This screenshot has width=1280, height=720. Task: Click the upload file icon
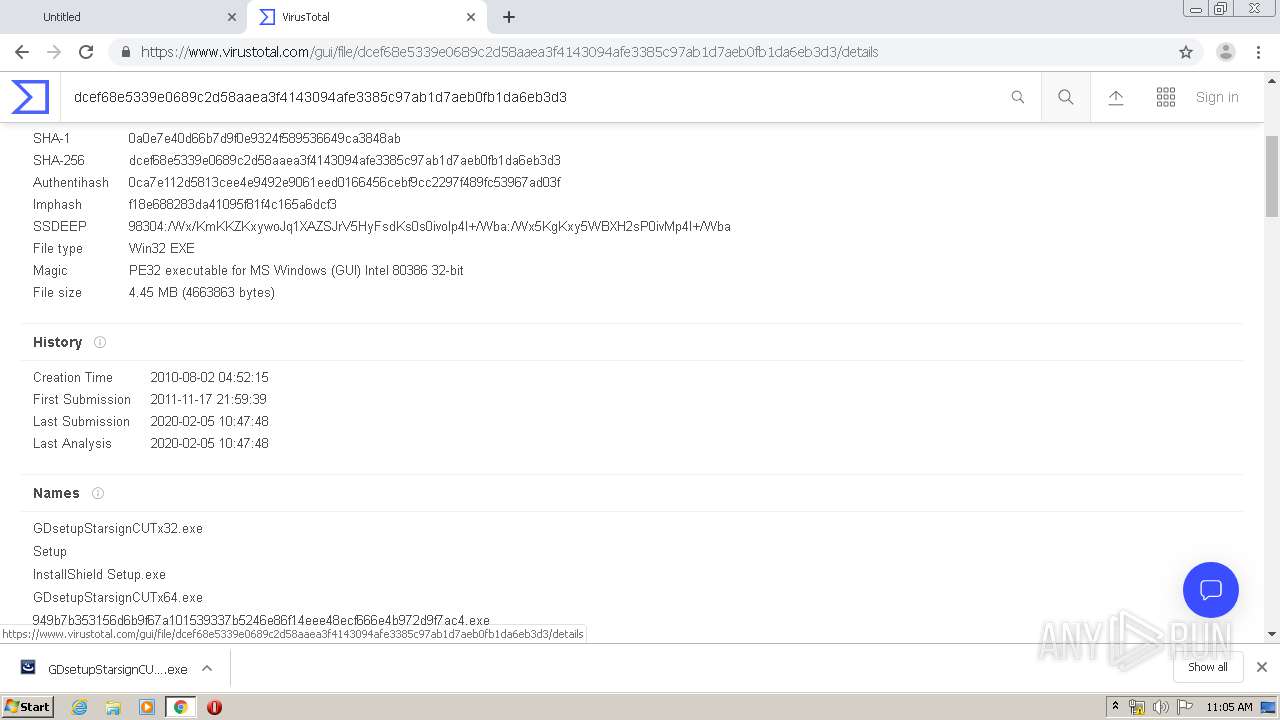click(x=1116, y=97)
